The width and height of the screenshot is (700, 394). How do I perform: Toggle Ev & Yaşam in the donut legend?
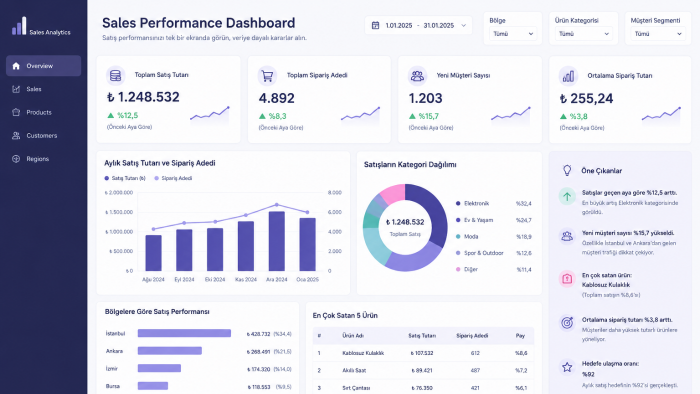coord(474,220)
